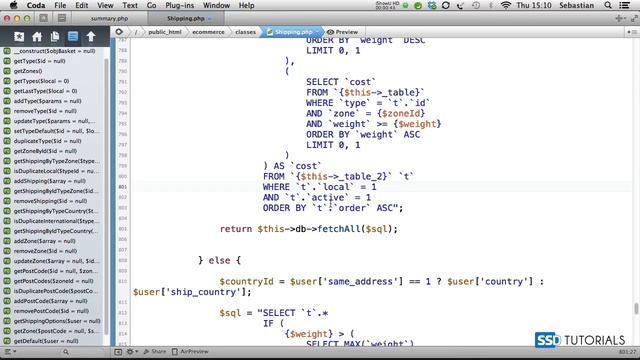The height and width of the screenshot is (360, 640).
Task: Click the Home icon in sidebar toolbar
Action: click(x=37, y=37)
